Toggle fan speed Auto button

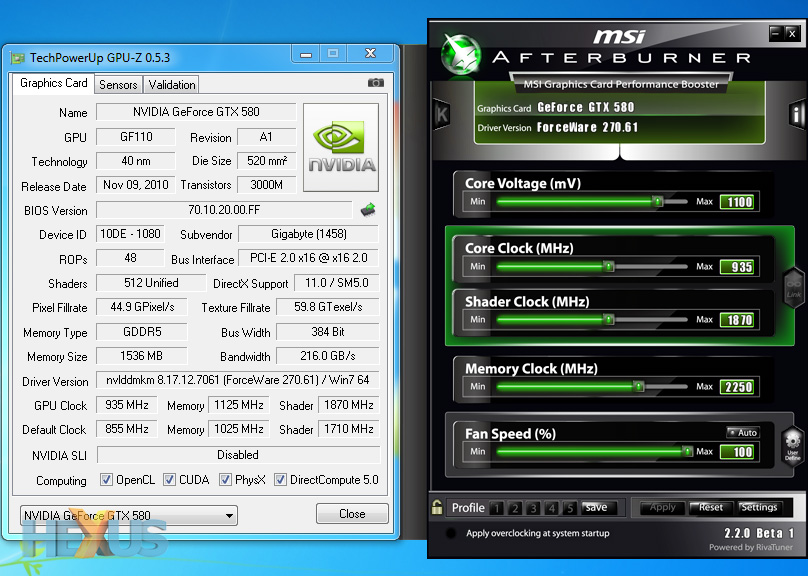tap(743, 433)
